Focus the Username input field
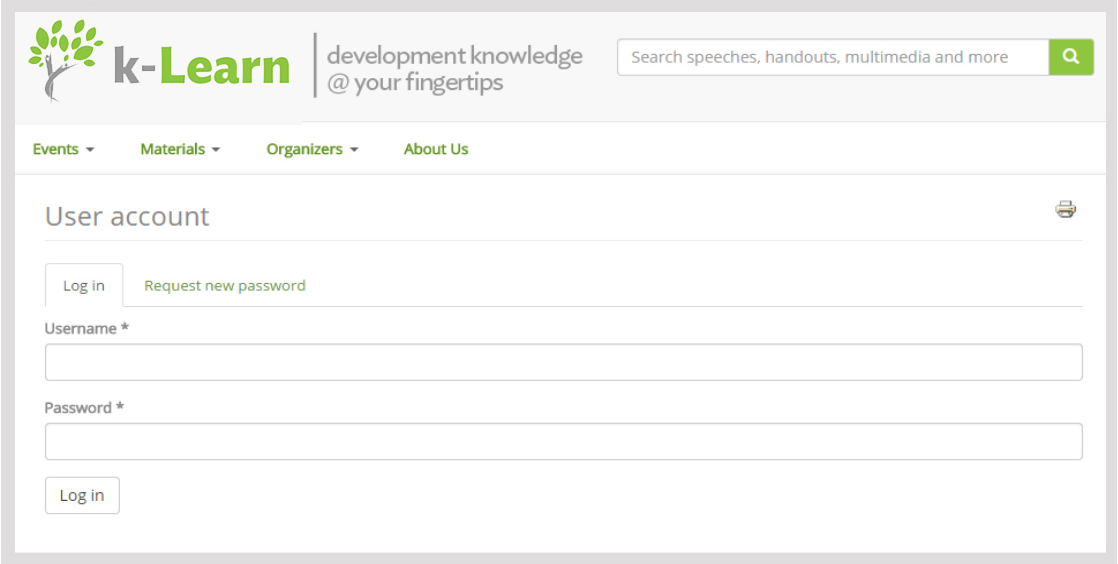 (563, 362)
